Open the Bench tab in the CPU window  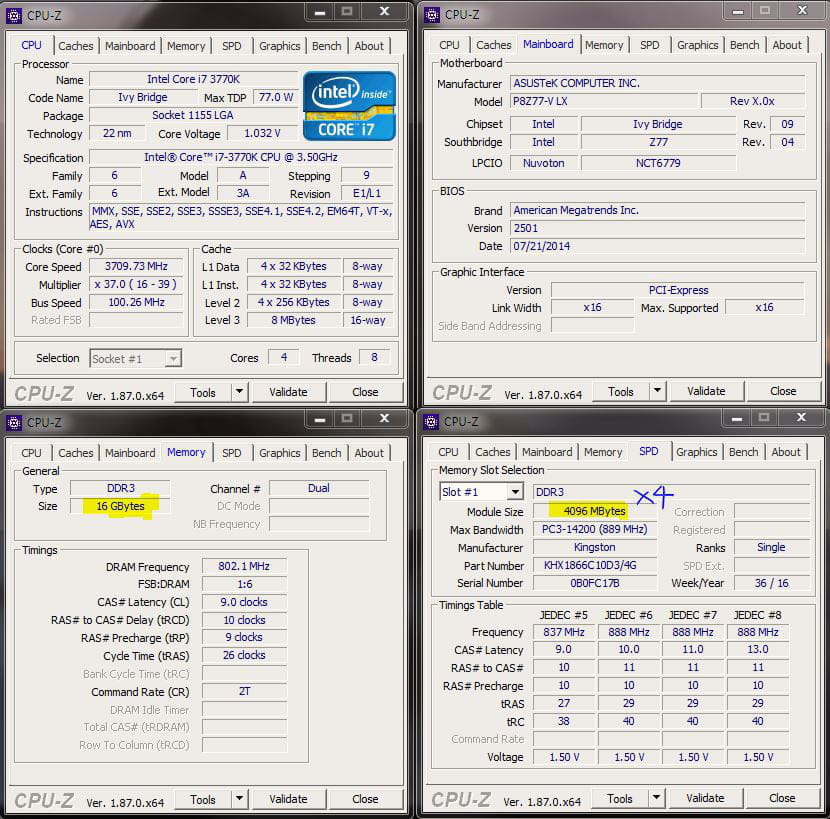pyautogui.click(x=327, y=46)
